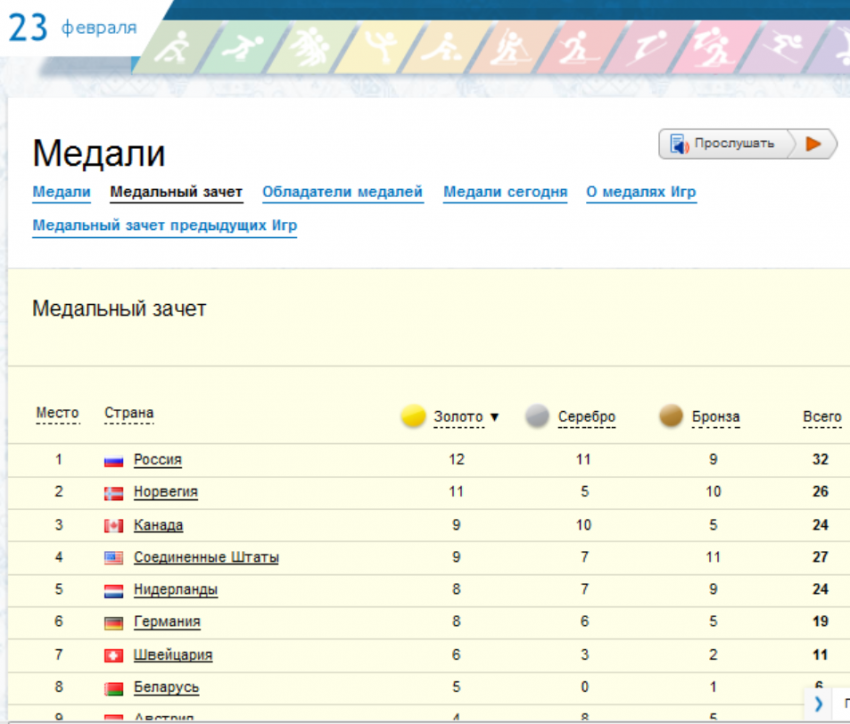This screenshot has height=724, width=850.
Task: Open Медальный зачет предыдущих Игр link
Action: point(164,226)
